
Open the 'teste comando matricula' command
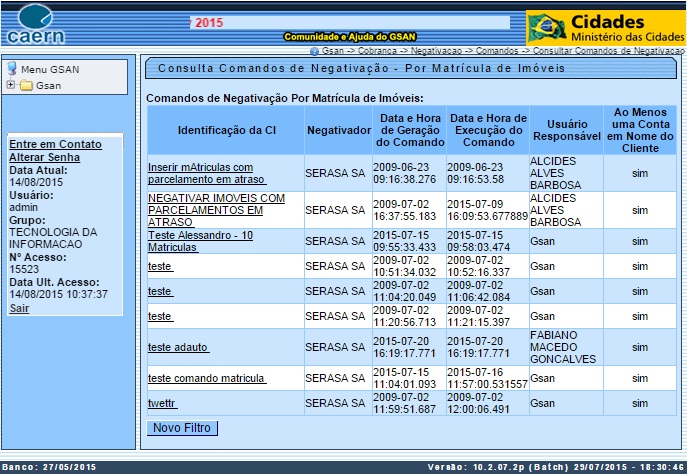[x=206, y=378]
